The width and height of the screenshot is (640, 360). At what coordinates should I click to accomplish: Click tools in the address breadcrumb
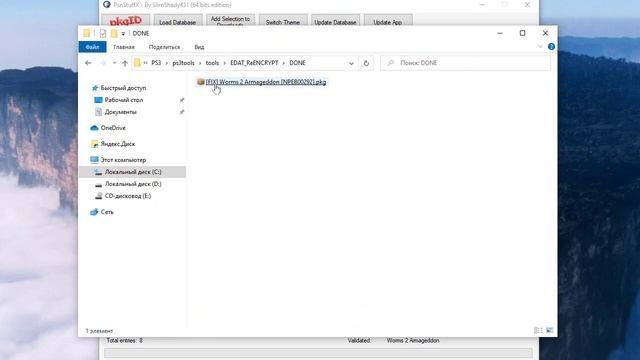tap(212, 63)
